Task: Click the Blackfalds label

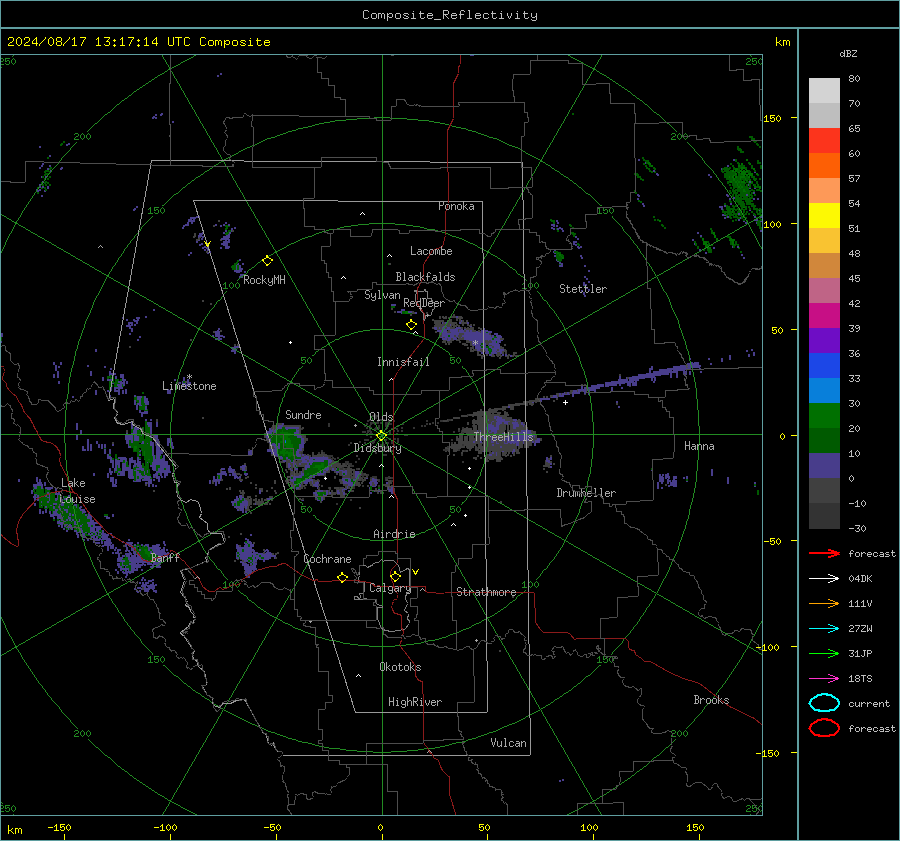Action: [x=425, y=277]
